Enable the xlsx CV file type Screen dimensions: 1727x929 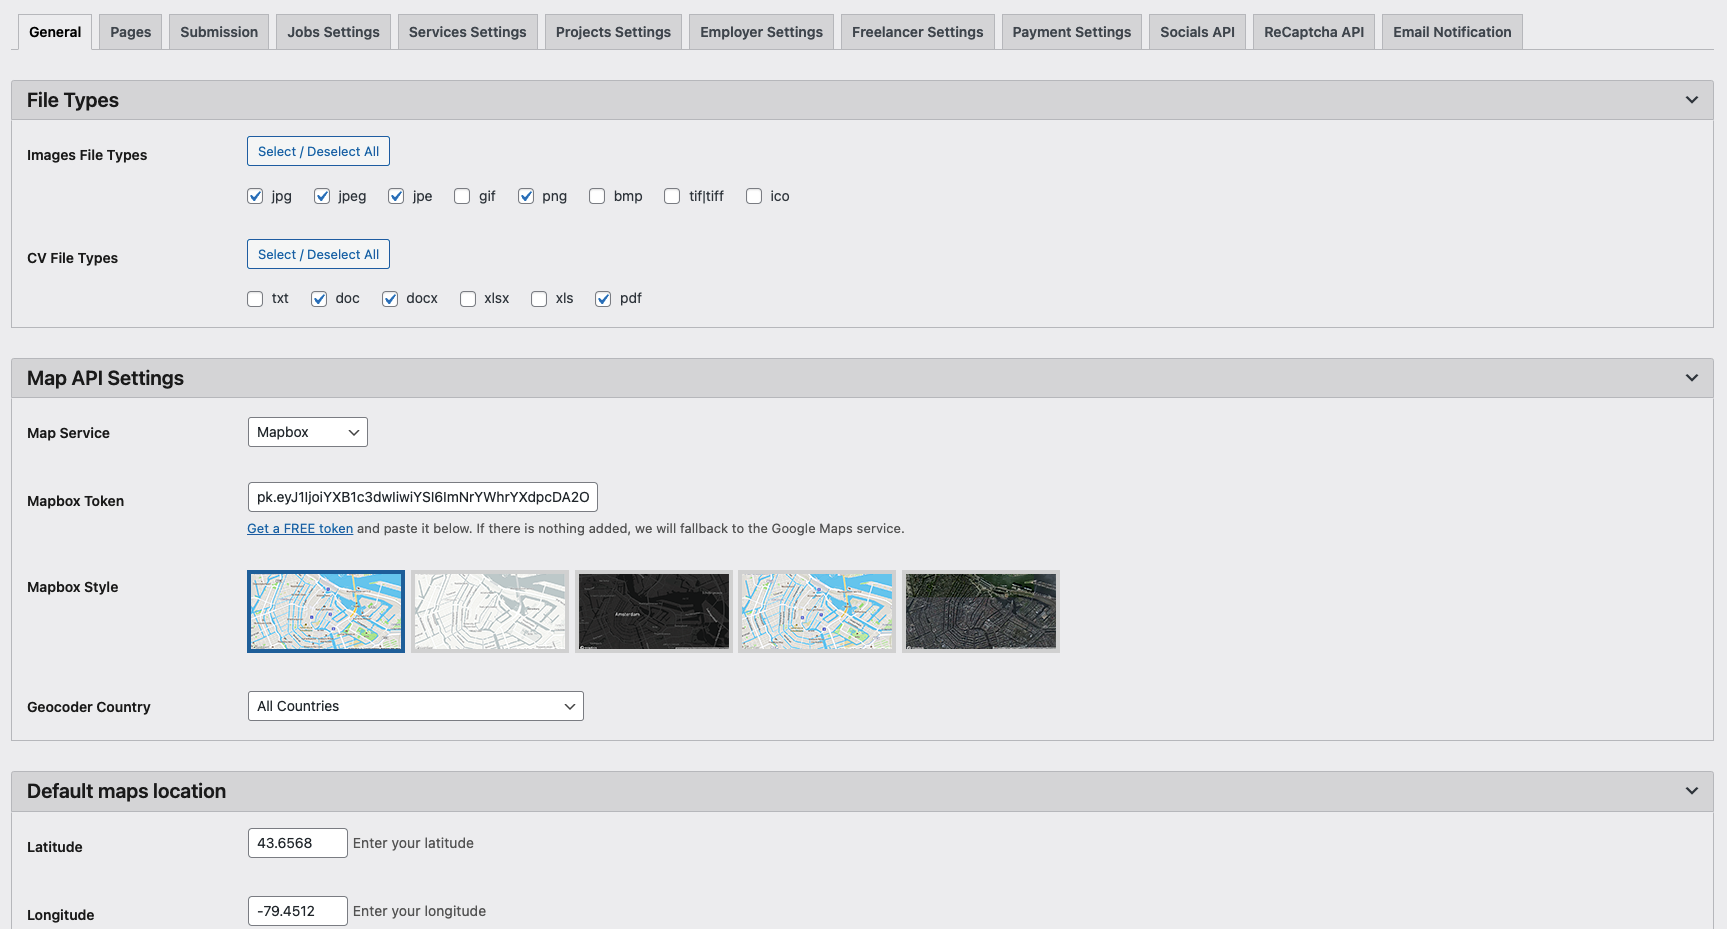click(x=467, y=298)
